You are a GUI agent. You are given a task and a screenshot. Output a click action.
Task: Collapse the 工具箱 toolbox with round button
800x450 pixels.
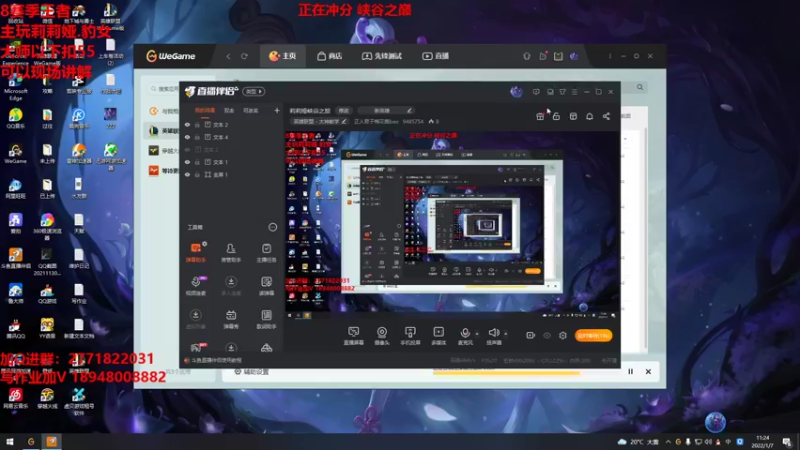click(x=272, y=227)
